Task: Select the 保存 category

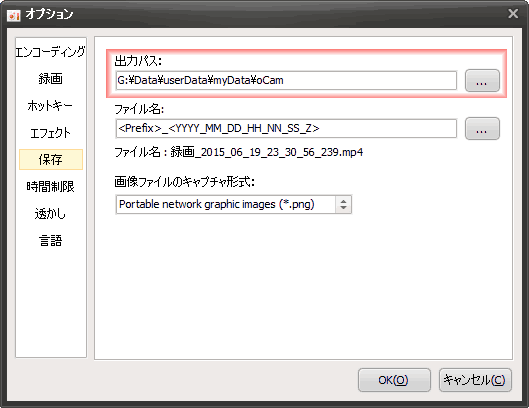Action: pyautogui.click(x=51, y=159)
